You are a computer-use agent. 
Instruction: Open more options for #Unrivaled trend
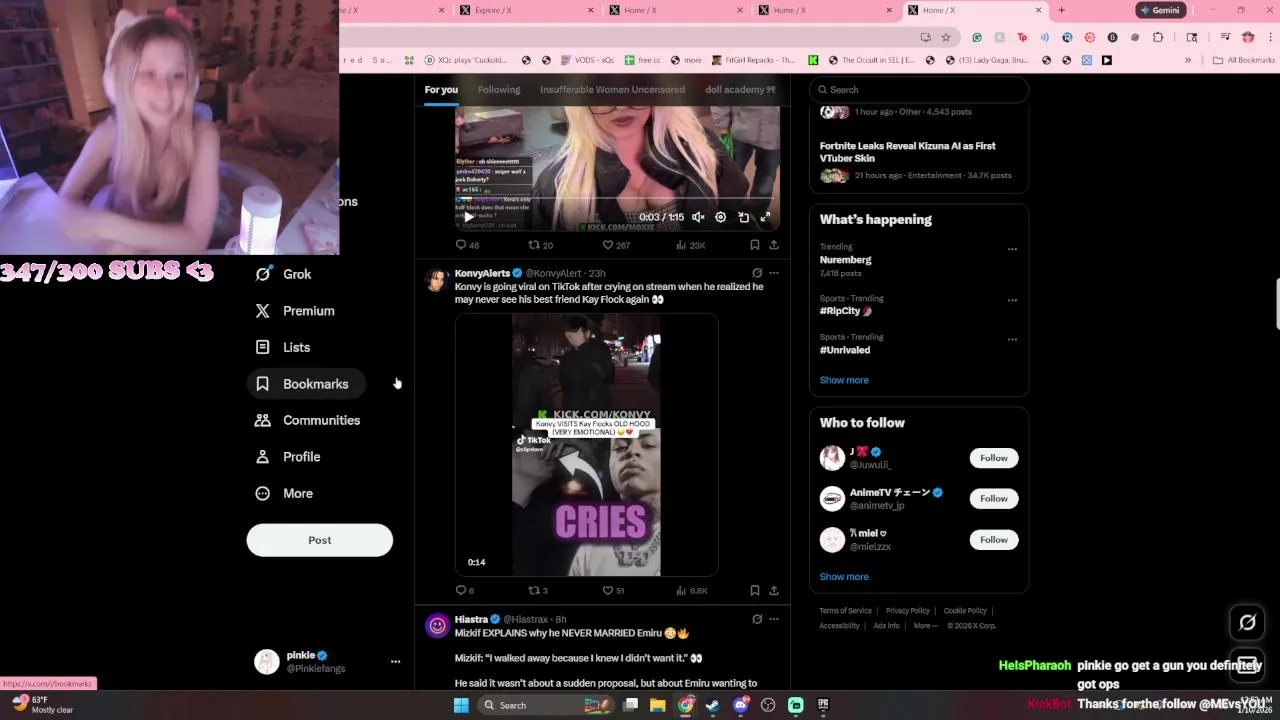[1012, 339]
